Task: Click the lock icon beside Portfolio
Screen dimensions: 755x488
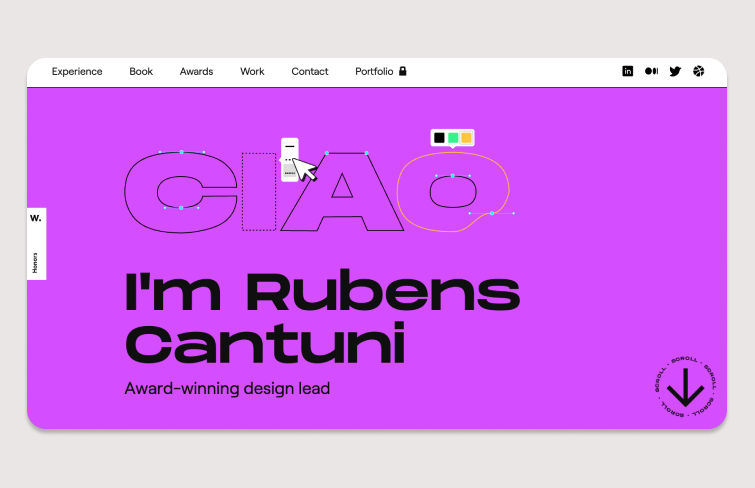Action: pos(403,71)
